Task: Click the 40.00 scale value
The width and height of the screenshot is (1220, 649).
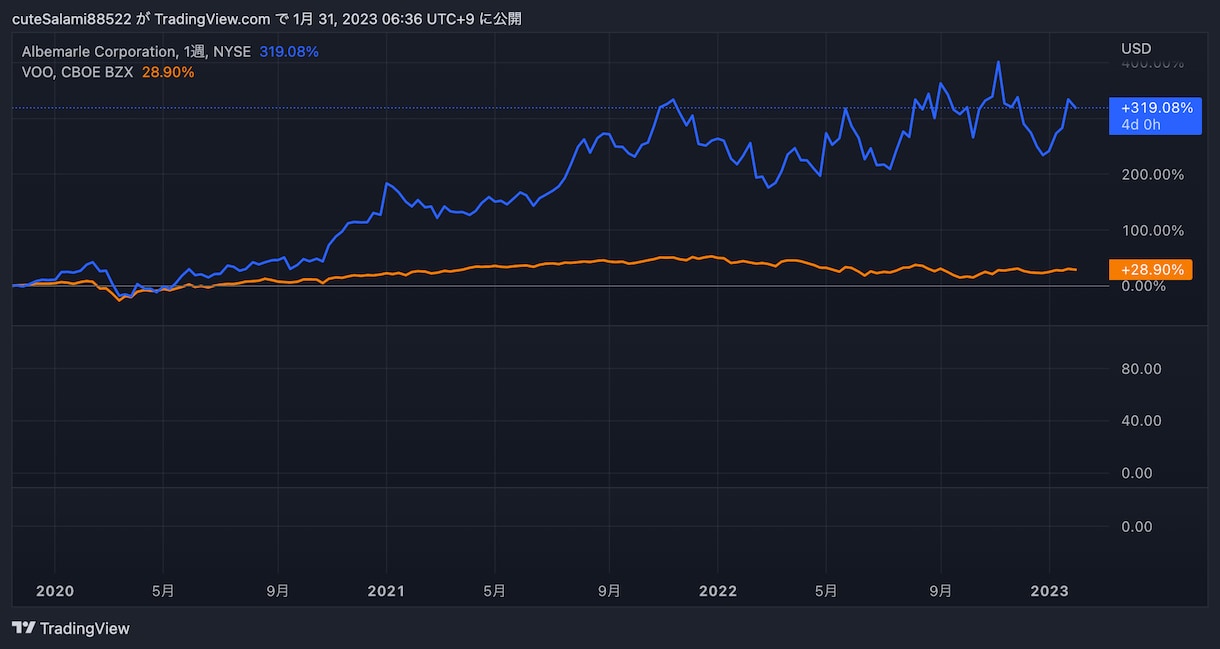Action: [1141, 420]
